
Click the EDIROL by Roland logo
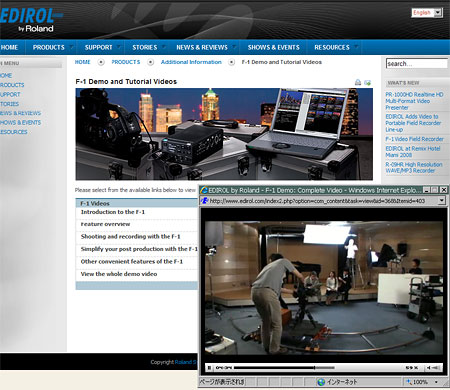click(31, 20)
